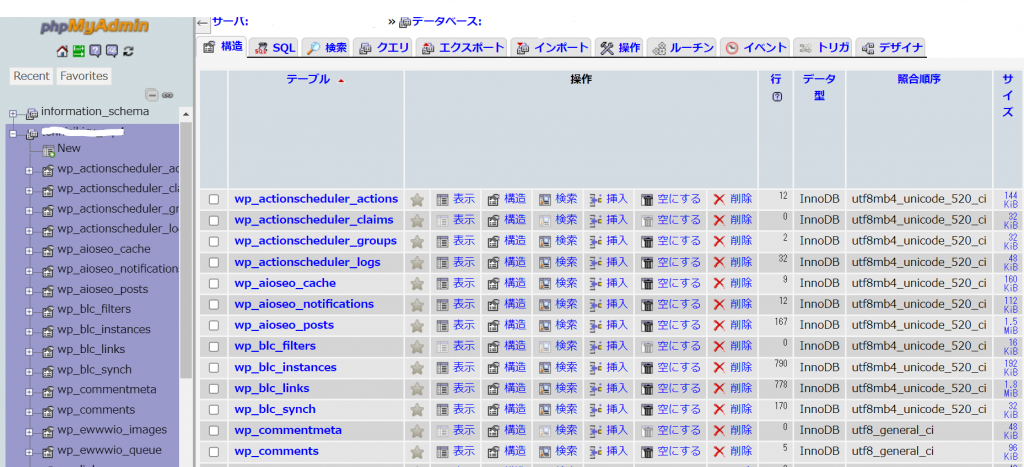The height and width of the screenshot is (467, 1024).
Task: Click the delete X icon for wp_blc_filters
Action: coord(719,346)
